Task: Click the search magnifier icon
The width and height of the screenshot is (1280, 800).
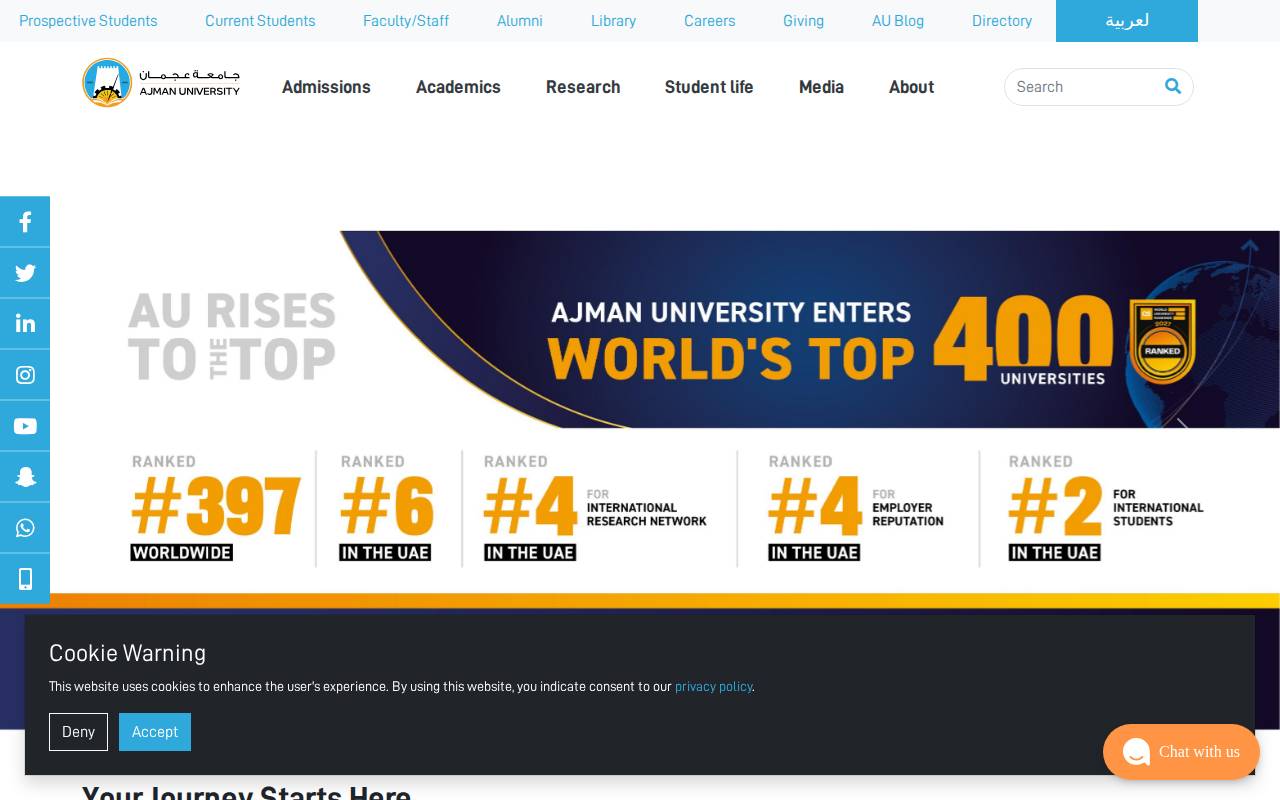Action: (1173, 86)
